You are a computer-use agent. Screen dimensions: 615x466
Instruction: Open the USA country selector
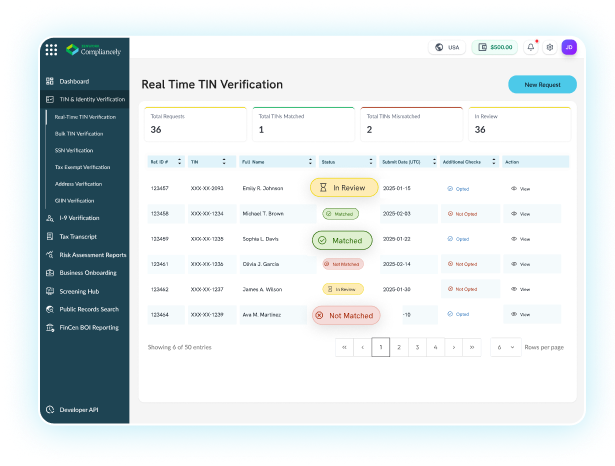coord(447,47)
